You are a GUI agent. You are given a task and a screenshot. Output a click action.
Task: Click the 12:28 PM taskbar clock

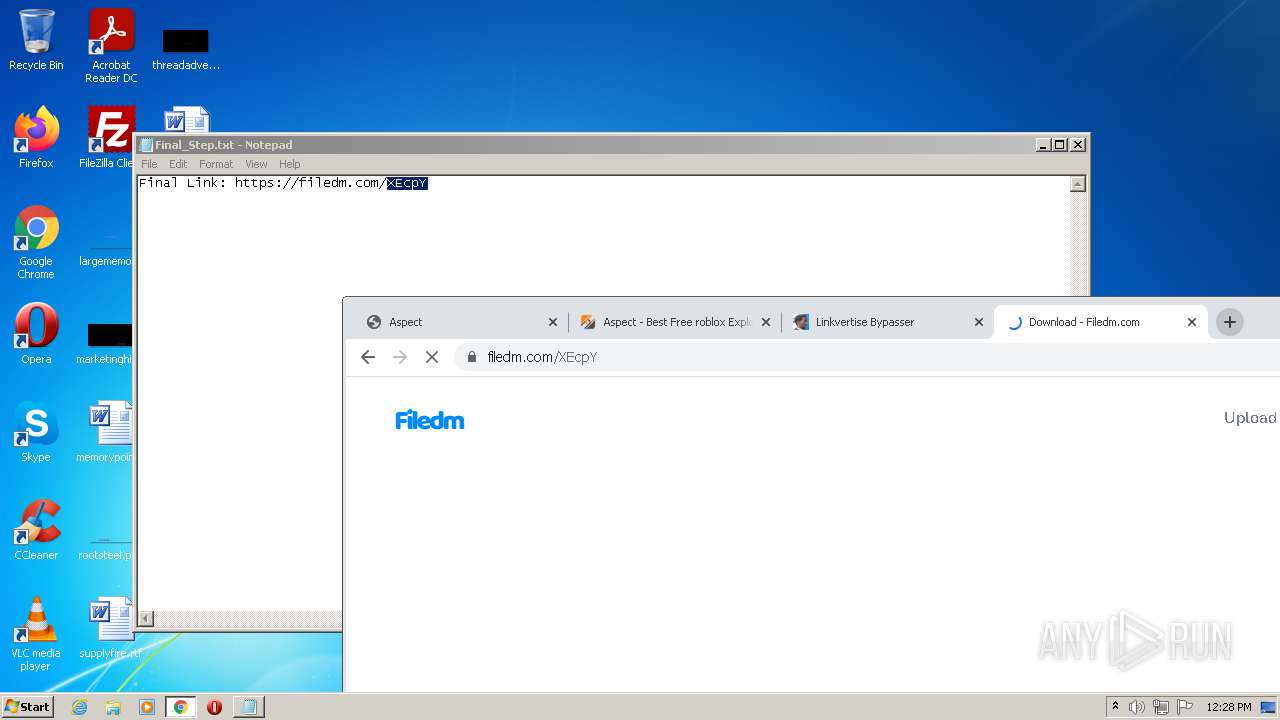pos(1228,707)
